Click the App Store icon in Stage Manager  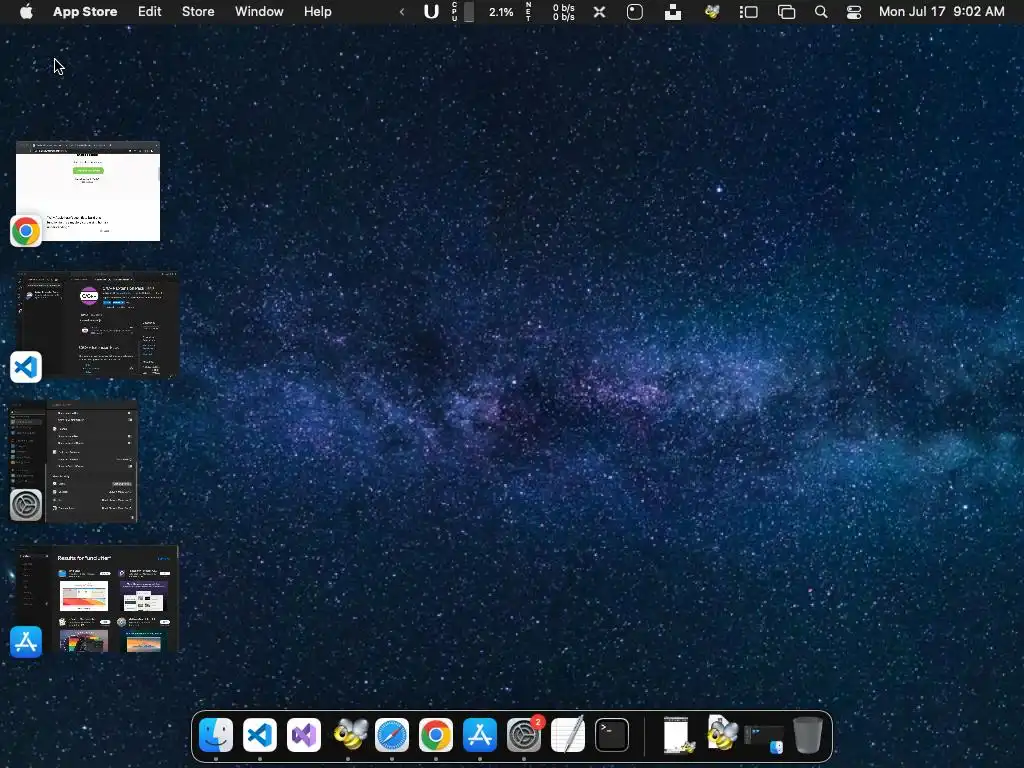pos(26,642)
